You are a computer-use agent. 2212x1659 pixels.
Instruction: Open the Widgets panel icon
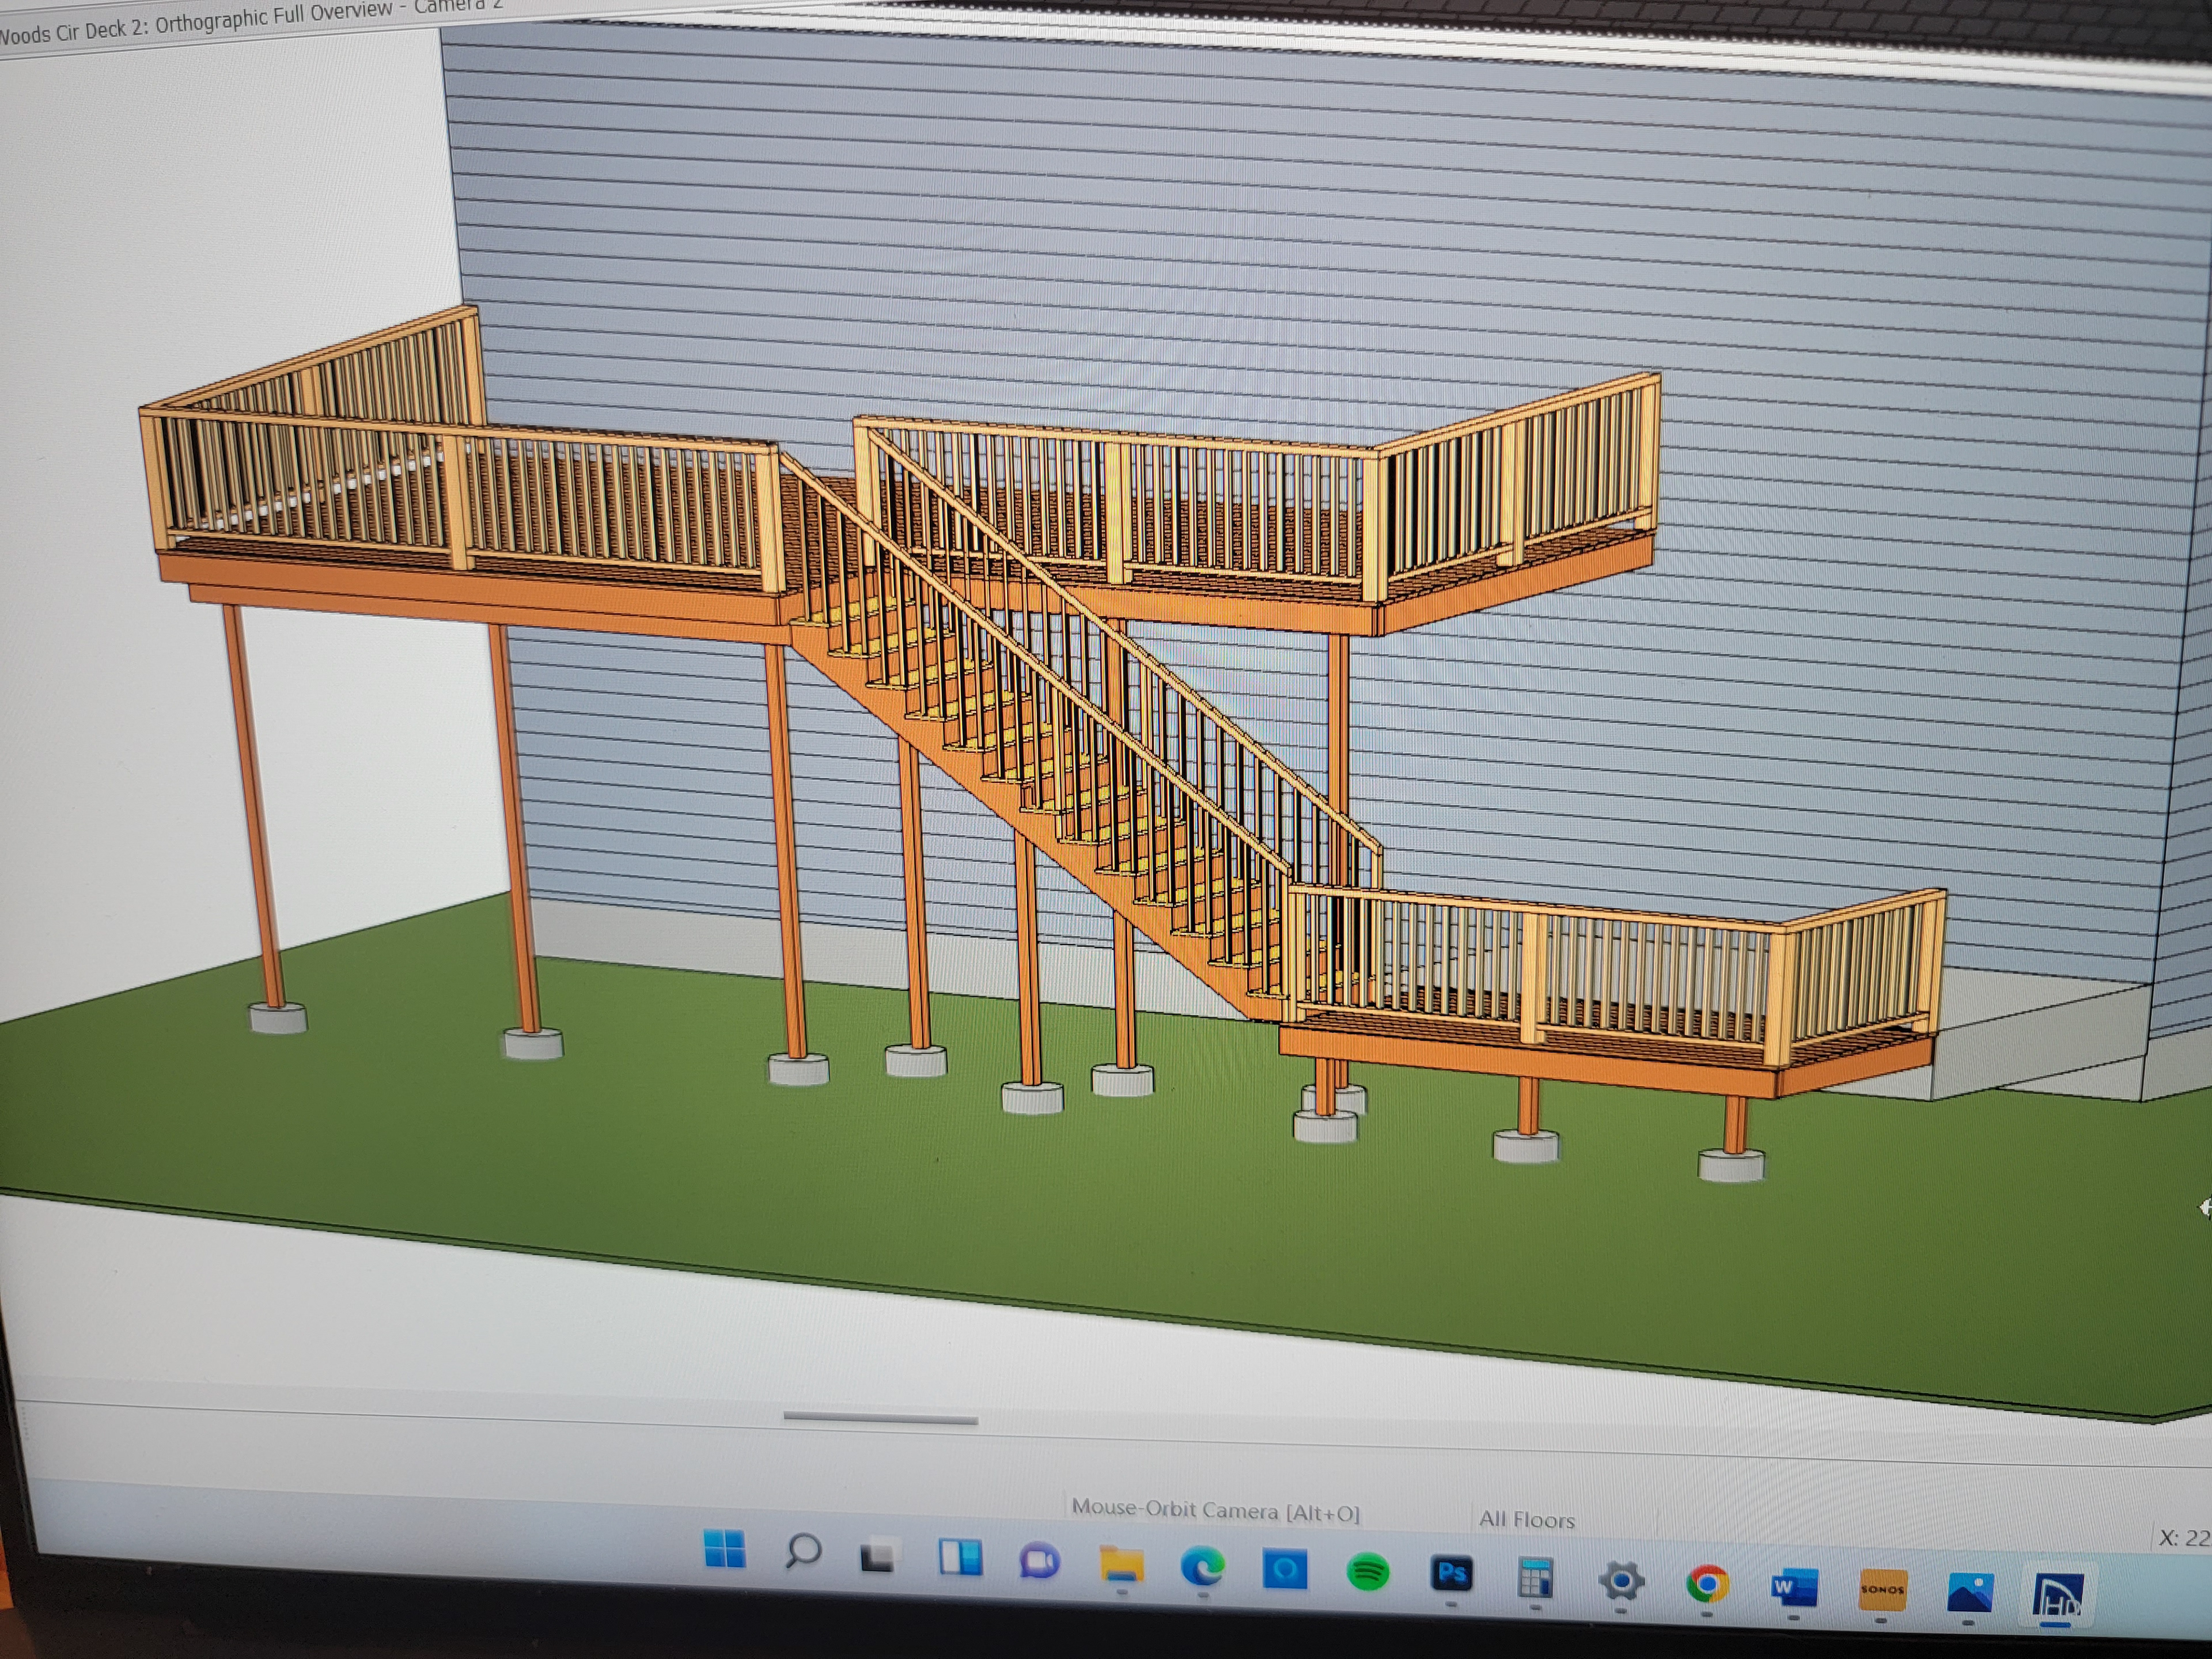tap(960, 1558)
